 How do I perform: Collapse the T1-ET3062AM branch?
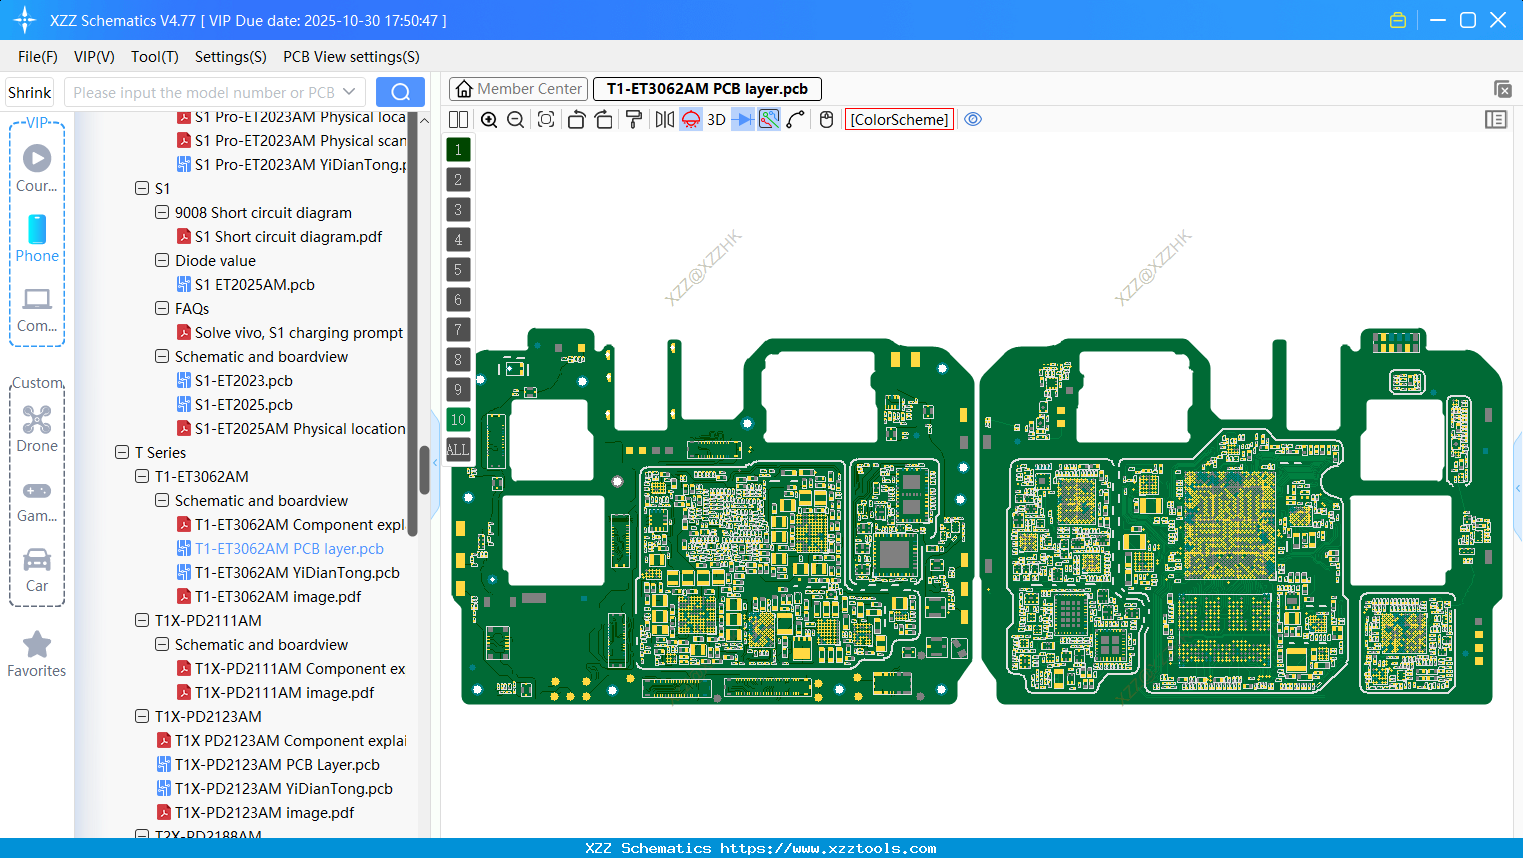click(x=141, y=476)
